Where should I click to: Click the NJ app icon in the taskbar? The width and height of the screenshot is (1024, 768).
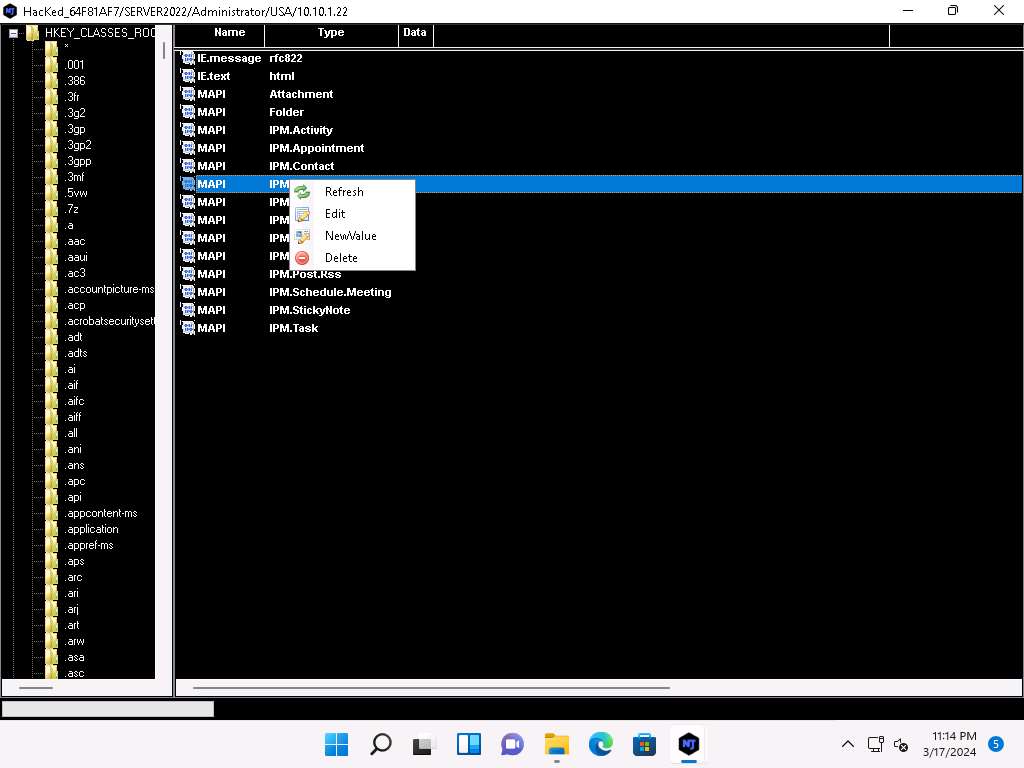click(x=688, y=744)
